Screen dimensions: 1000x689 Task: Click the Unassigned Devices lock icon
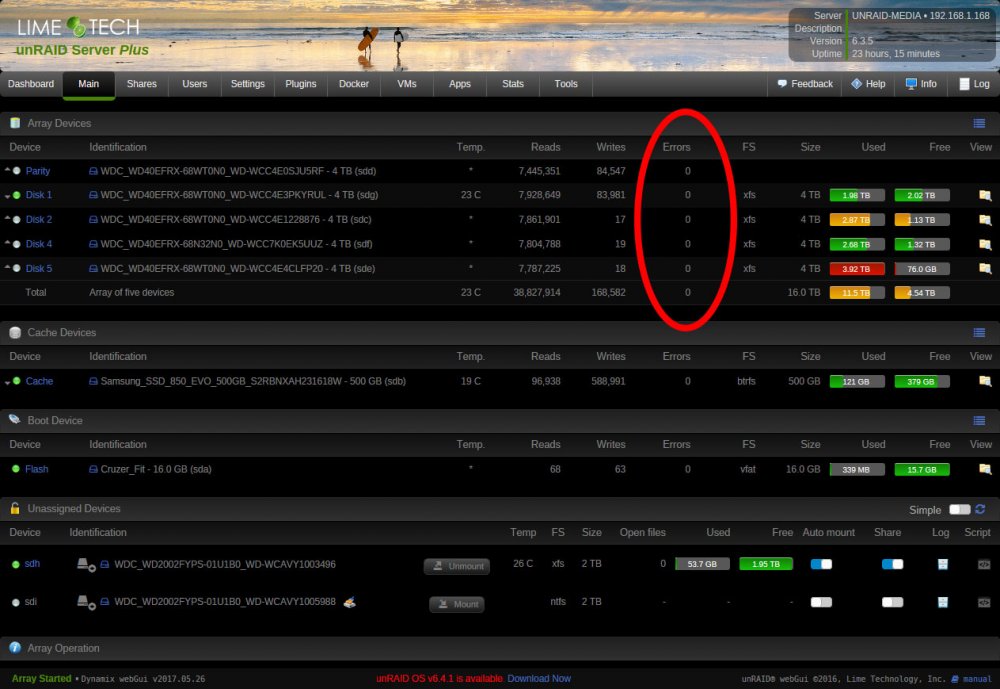click(x=15, y=508)
